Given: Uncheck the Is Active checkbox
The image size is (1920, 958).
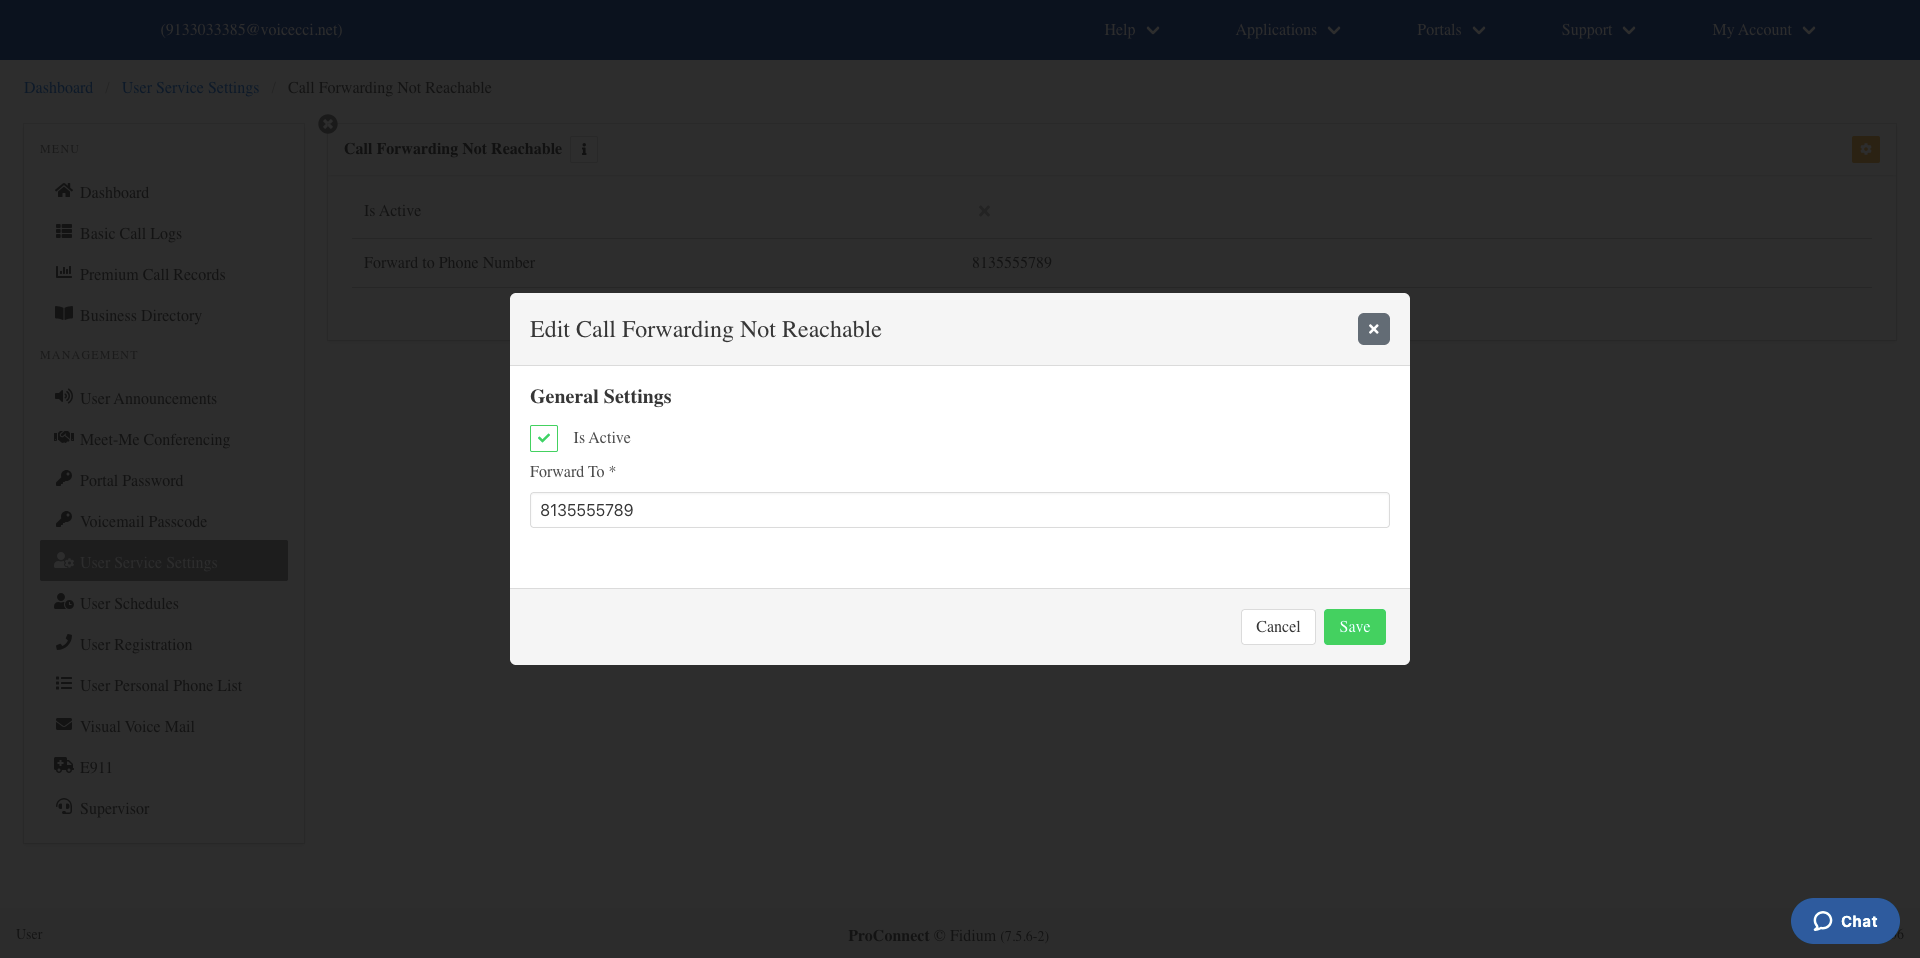Looking at the screenshot, I should 544,438.
